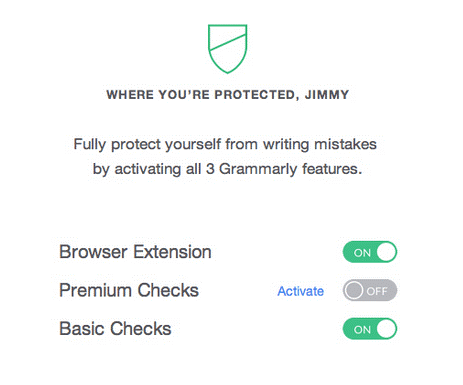Click the name JIMMY in the heading
This screenshot has height=385, width=463.
tap(327, 95)
